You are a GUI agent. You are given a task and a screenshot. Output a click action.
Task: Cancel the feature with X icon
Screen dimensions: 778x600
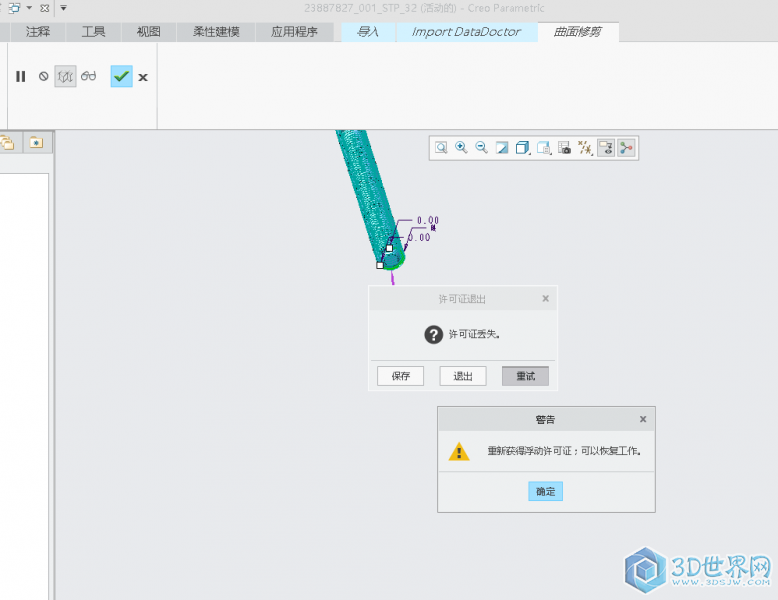[x=143, y=77]
